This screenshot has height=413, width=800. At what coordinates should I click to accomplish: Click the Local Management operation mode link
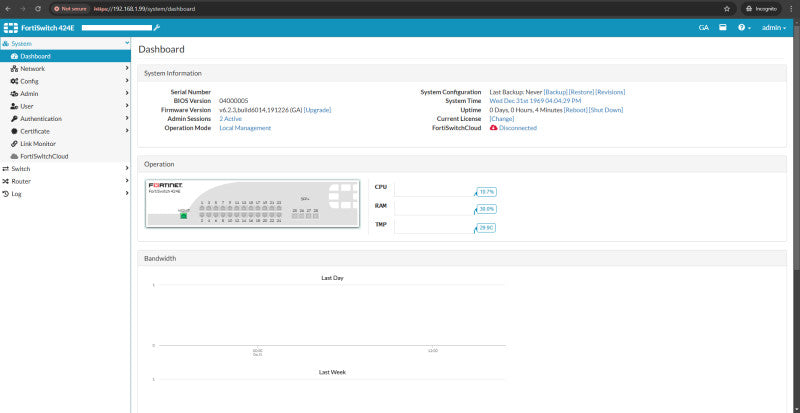(x=245, y=128)
